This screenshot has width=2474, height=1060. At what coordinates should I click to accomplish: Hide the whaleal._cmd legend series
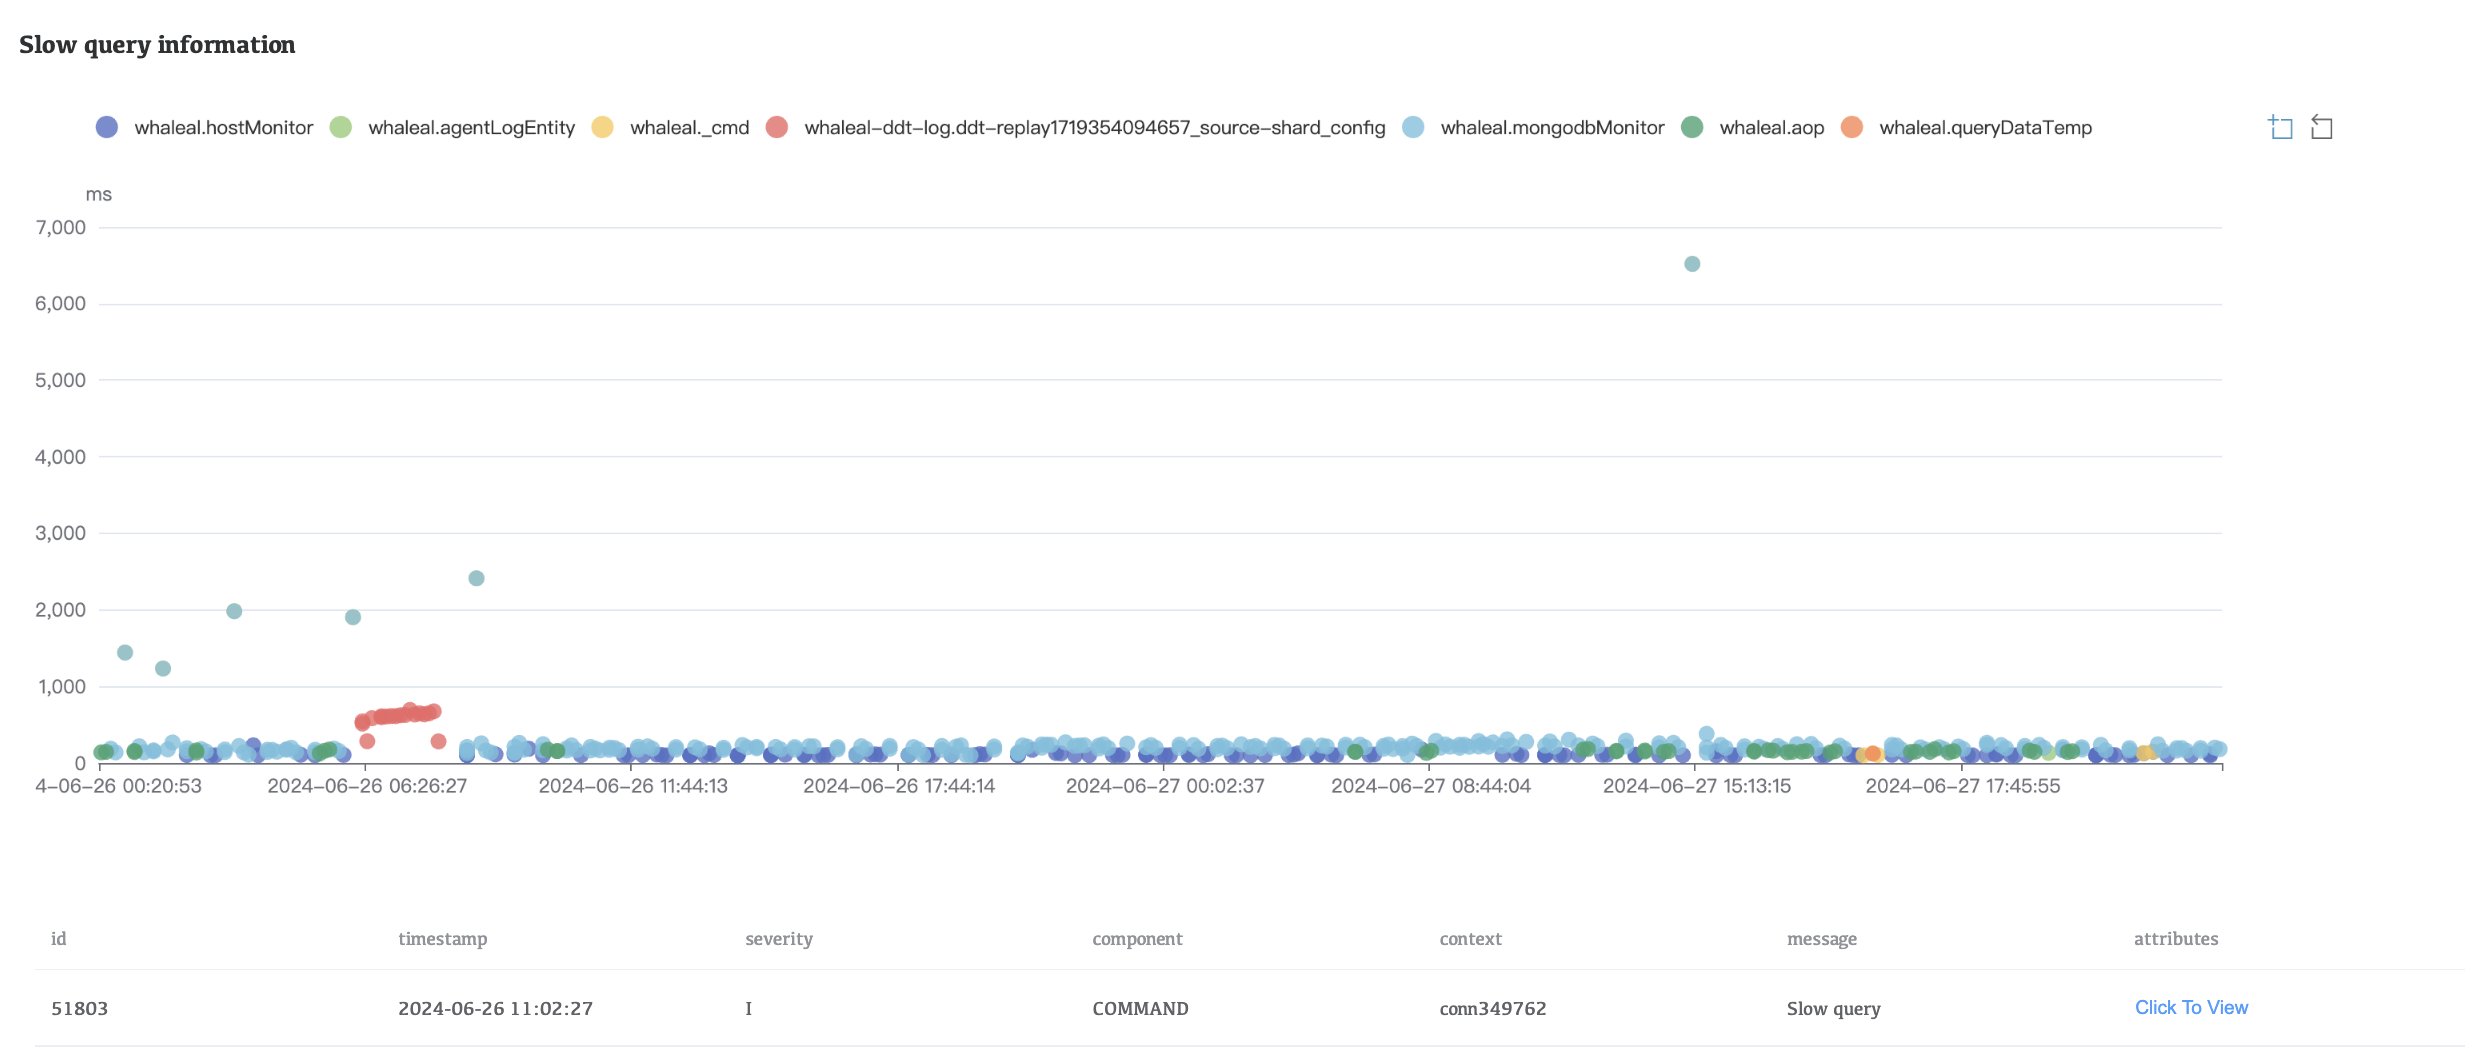[x=670, y=127]
